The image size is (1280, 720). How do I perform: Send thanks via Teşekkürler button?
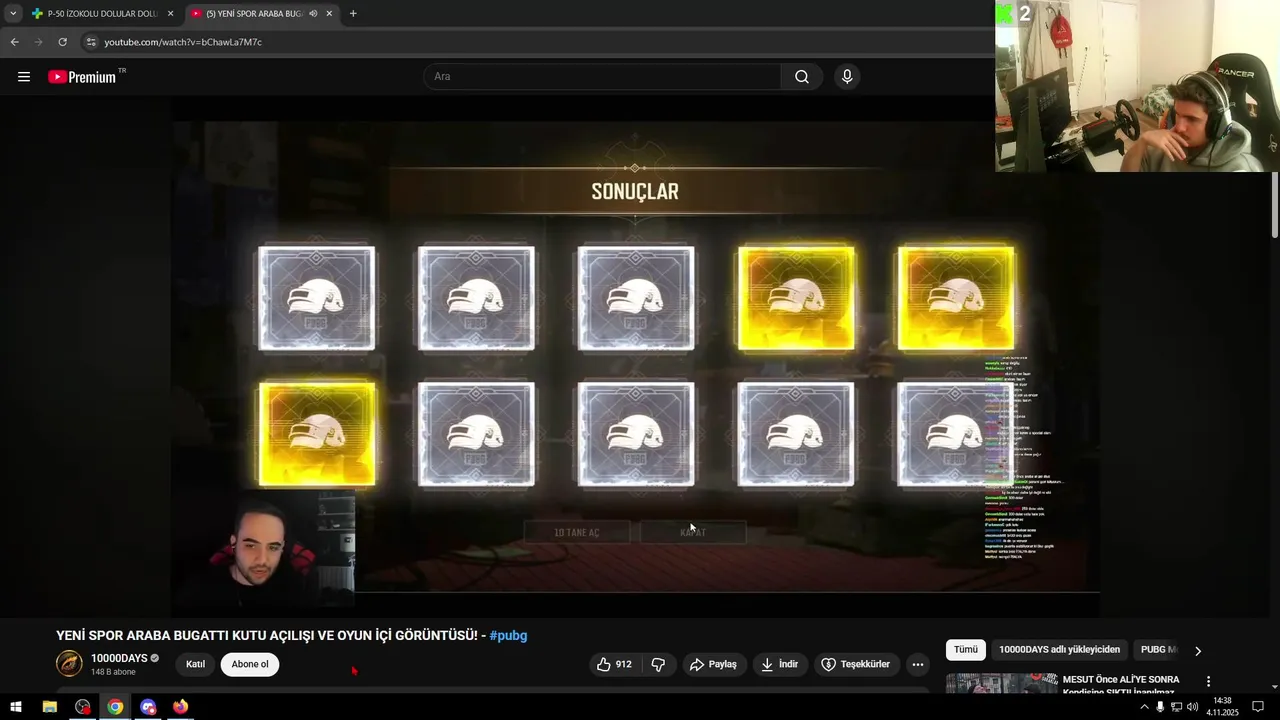[856, 664]
